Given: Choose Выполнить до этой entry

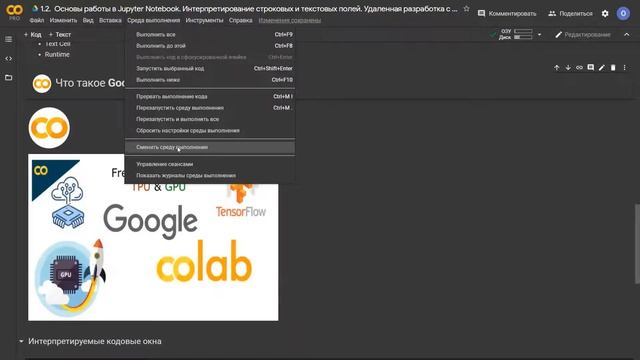Looking at the screenshot, I should [210, 46].
